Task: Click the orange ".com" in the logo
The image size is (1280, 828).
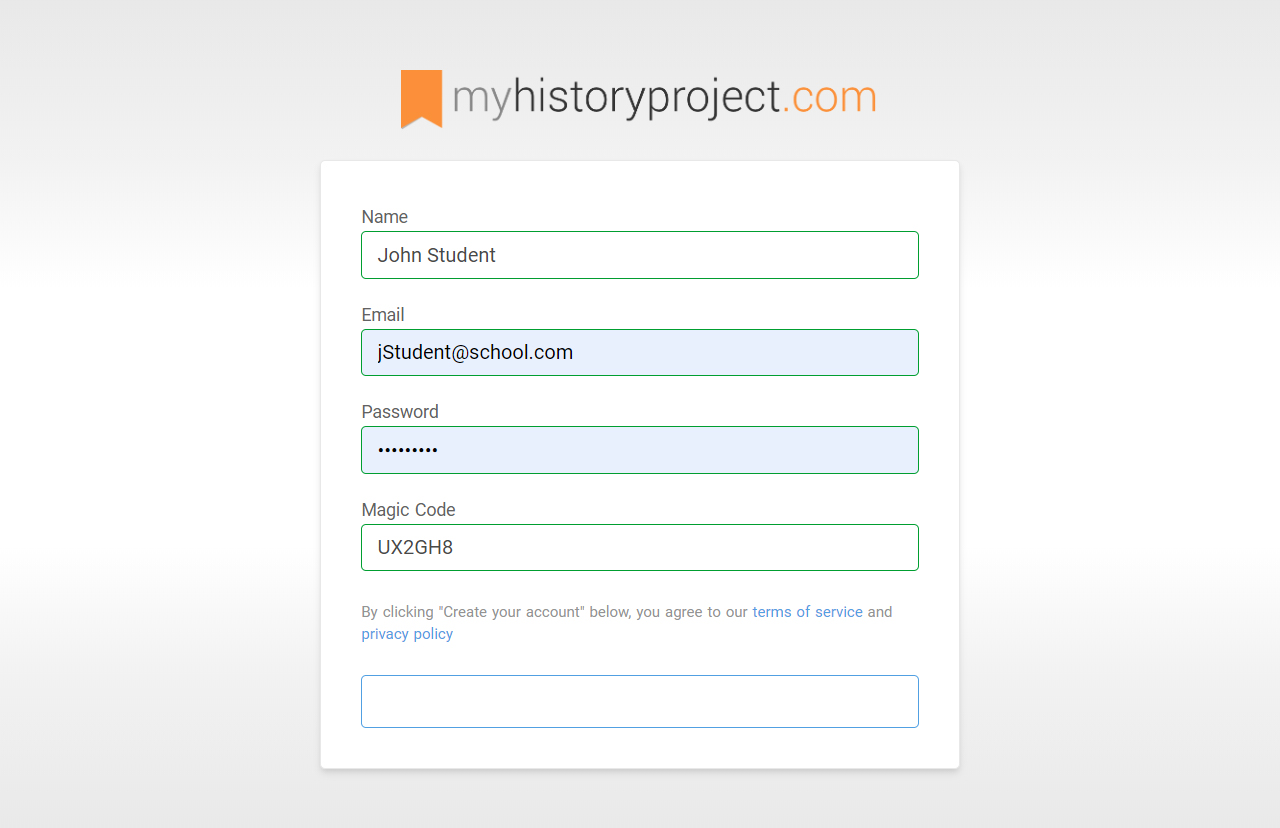Action: (829, 99)
